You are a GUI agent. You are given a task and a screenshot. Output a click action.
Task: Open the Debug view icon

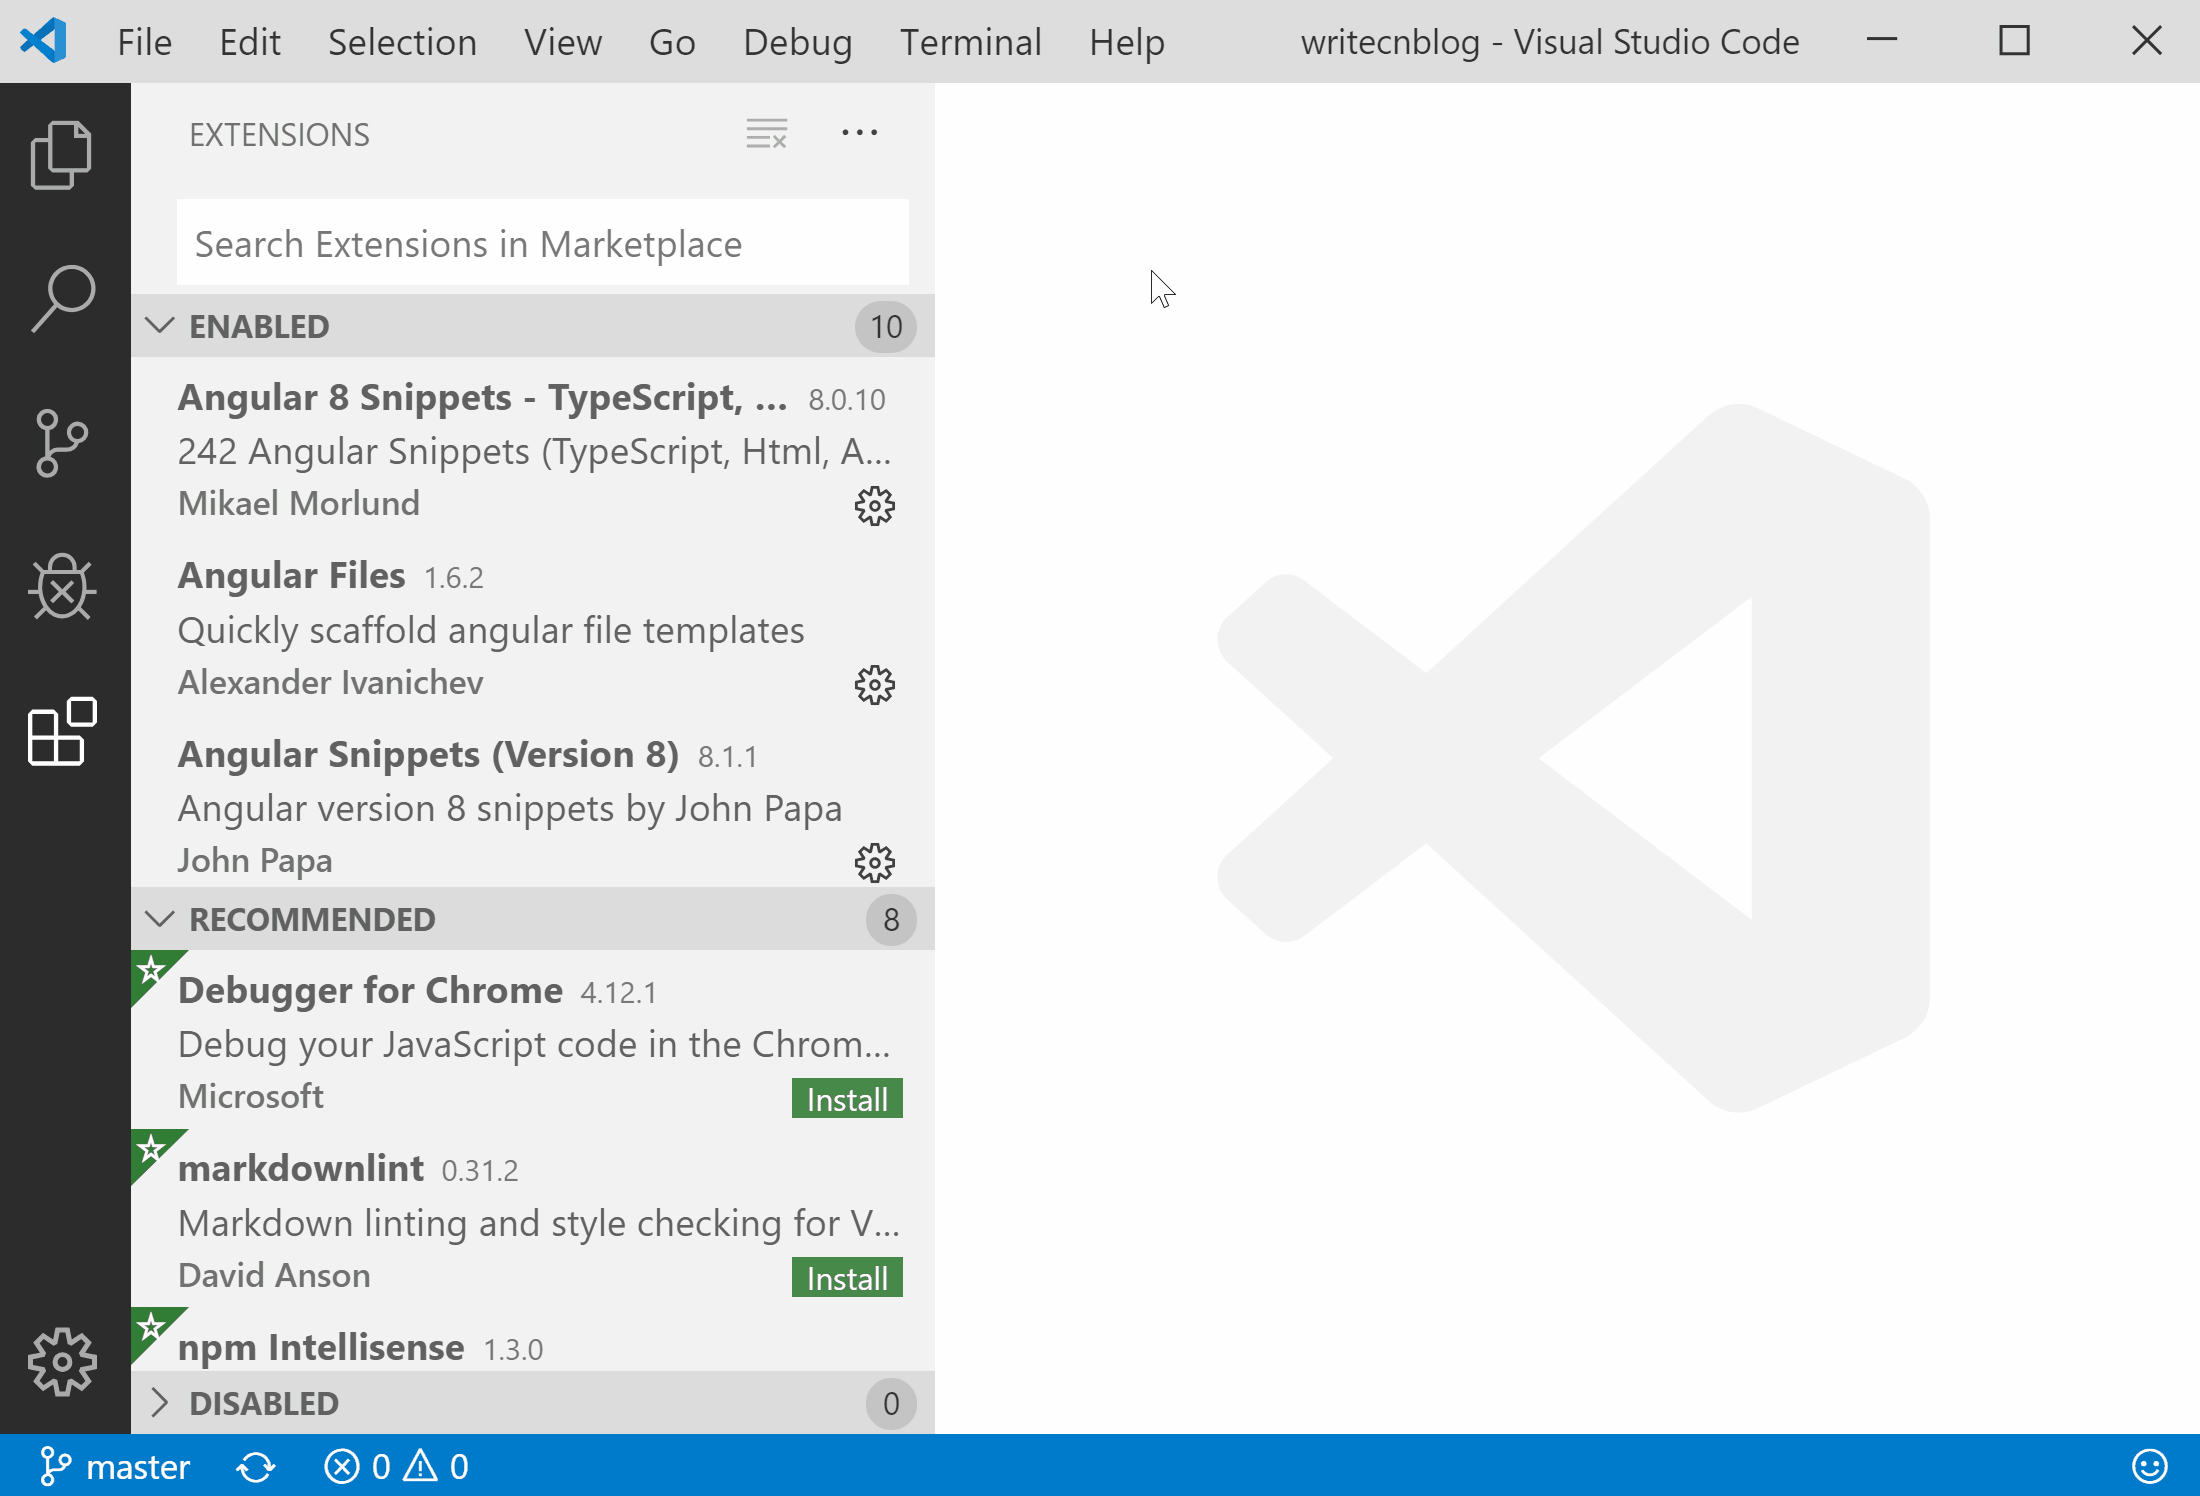tap(62, 587)
